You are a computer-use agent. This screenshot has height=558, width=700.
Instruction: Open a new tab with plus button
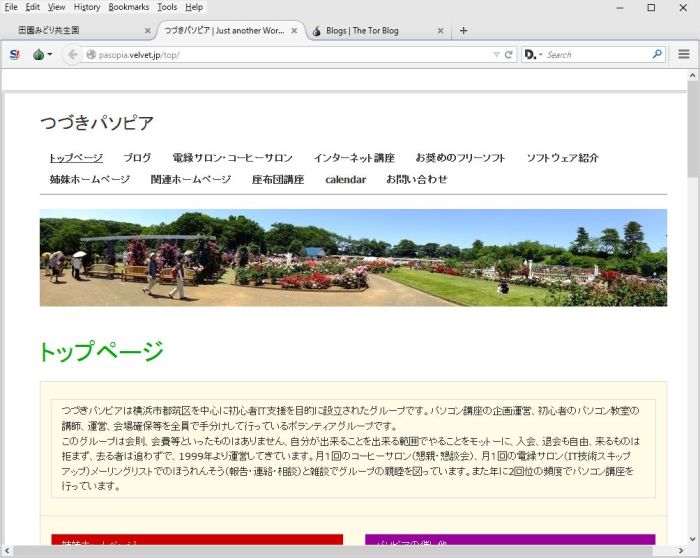click(x=463, y=30)
